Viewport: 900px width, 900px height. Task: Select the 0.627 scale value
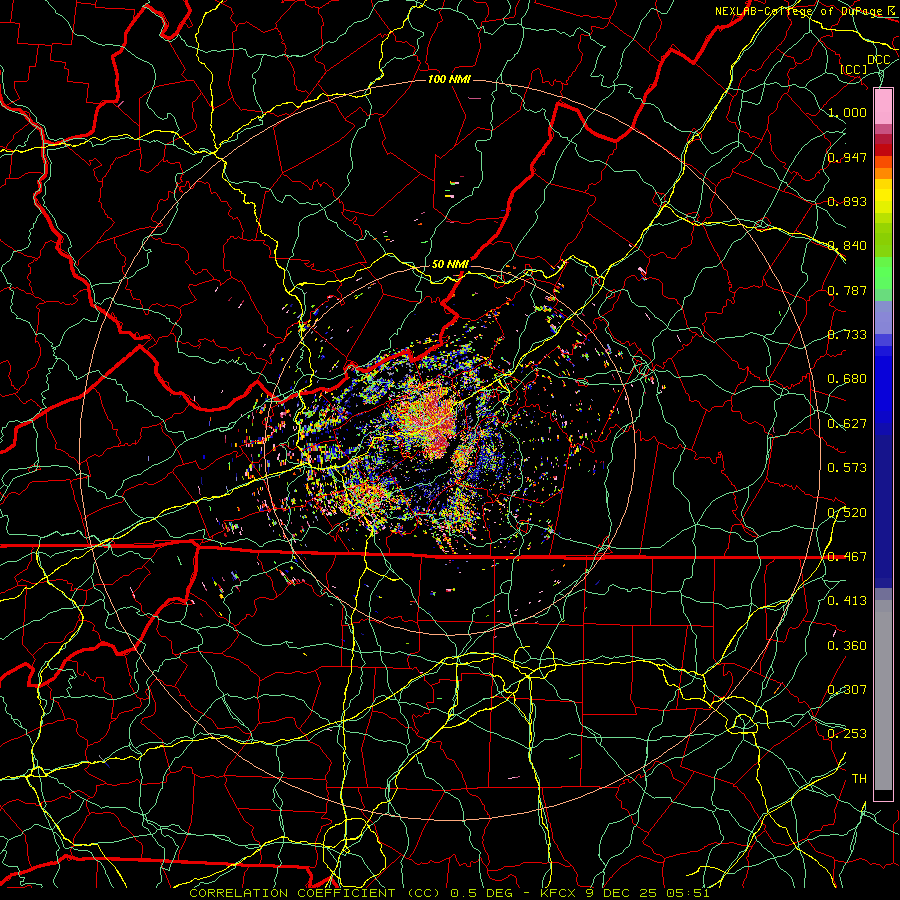pyautogui.click(x=847, y=424)
